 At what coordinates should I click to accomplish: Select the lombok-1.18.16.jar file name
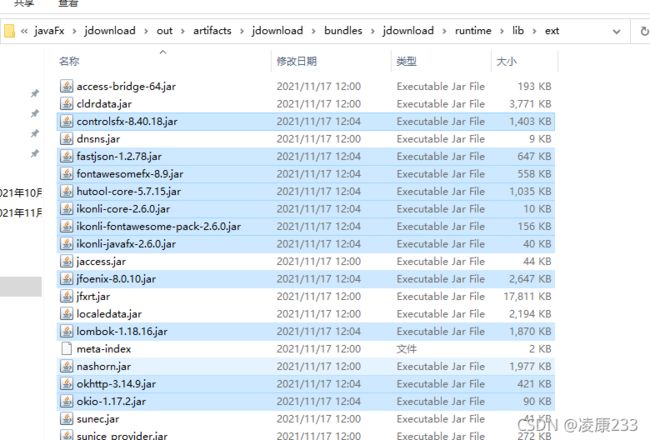point(122,331)
